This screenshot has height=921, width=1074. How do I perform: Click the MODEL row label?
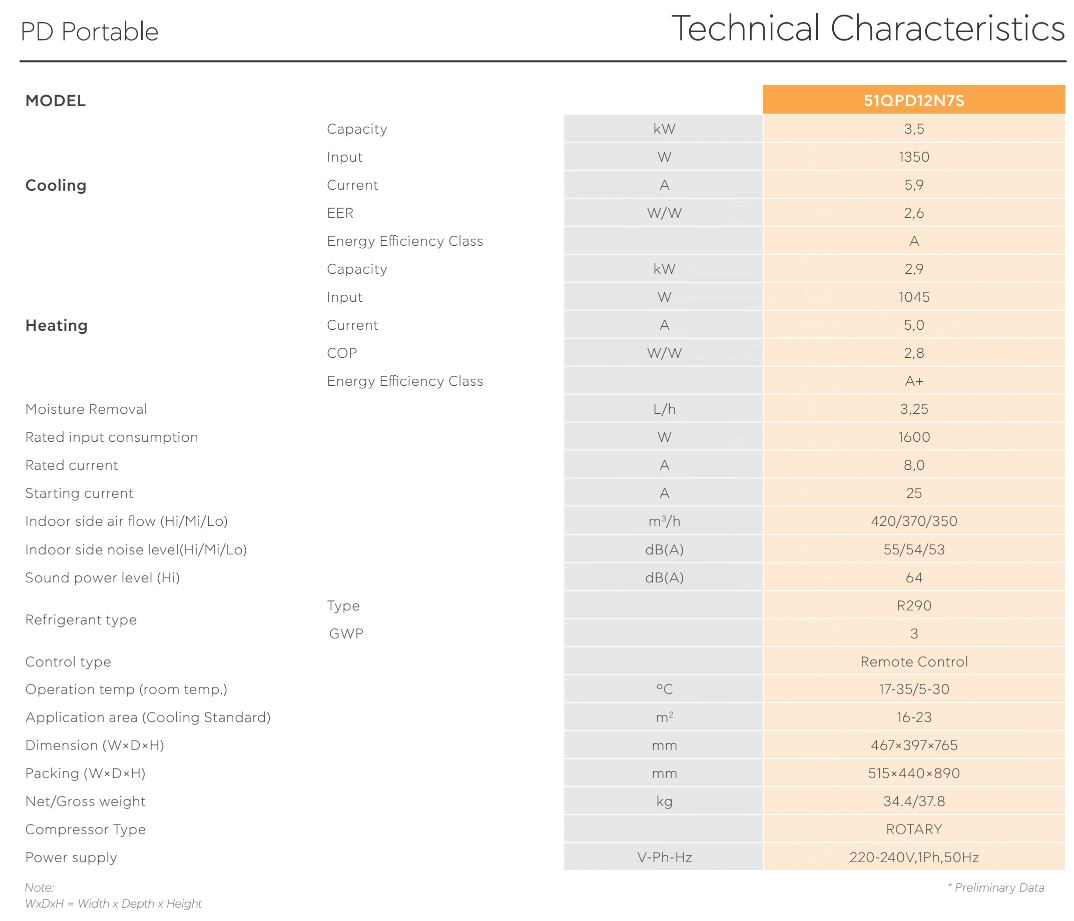pos(56,101)
